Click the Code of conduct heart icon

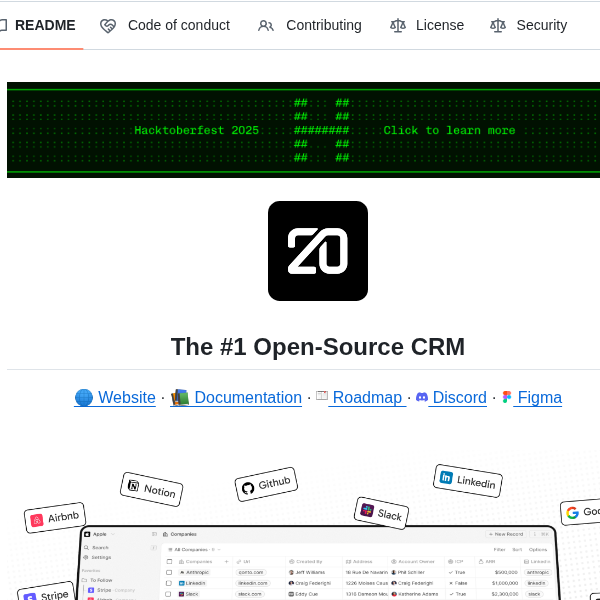108,26
